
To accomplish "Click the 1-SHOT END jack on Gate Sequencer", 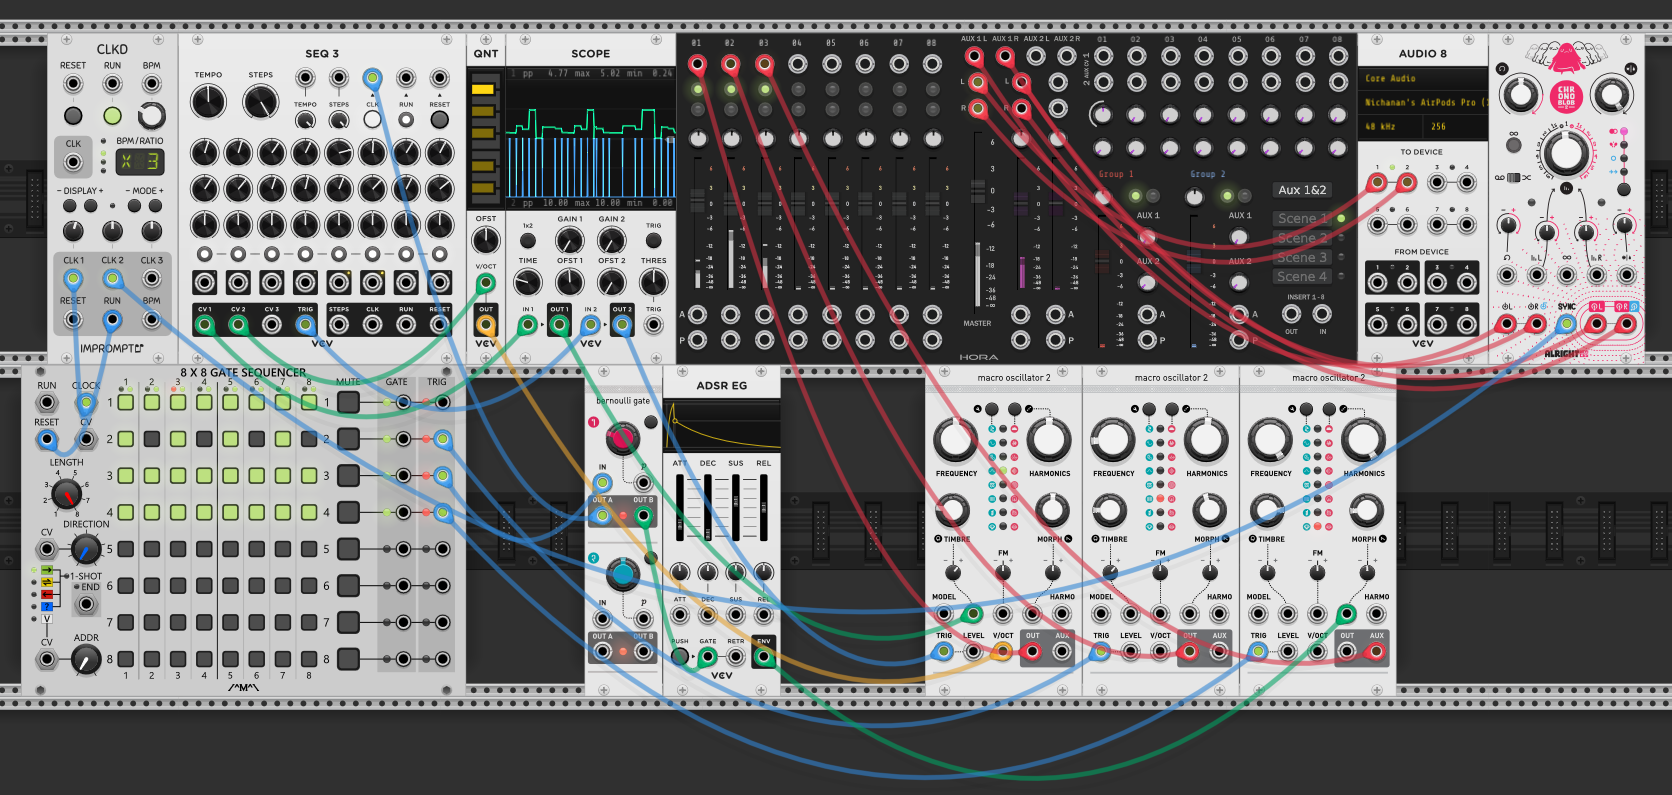I will [87, 604].
